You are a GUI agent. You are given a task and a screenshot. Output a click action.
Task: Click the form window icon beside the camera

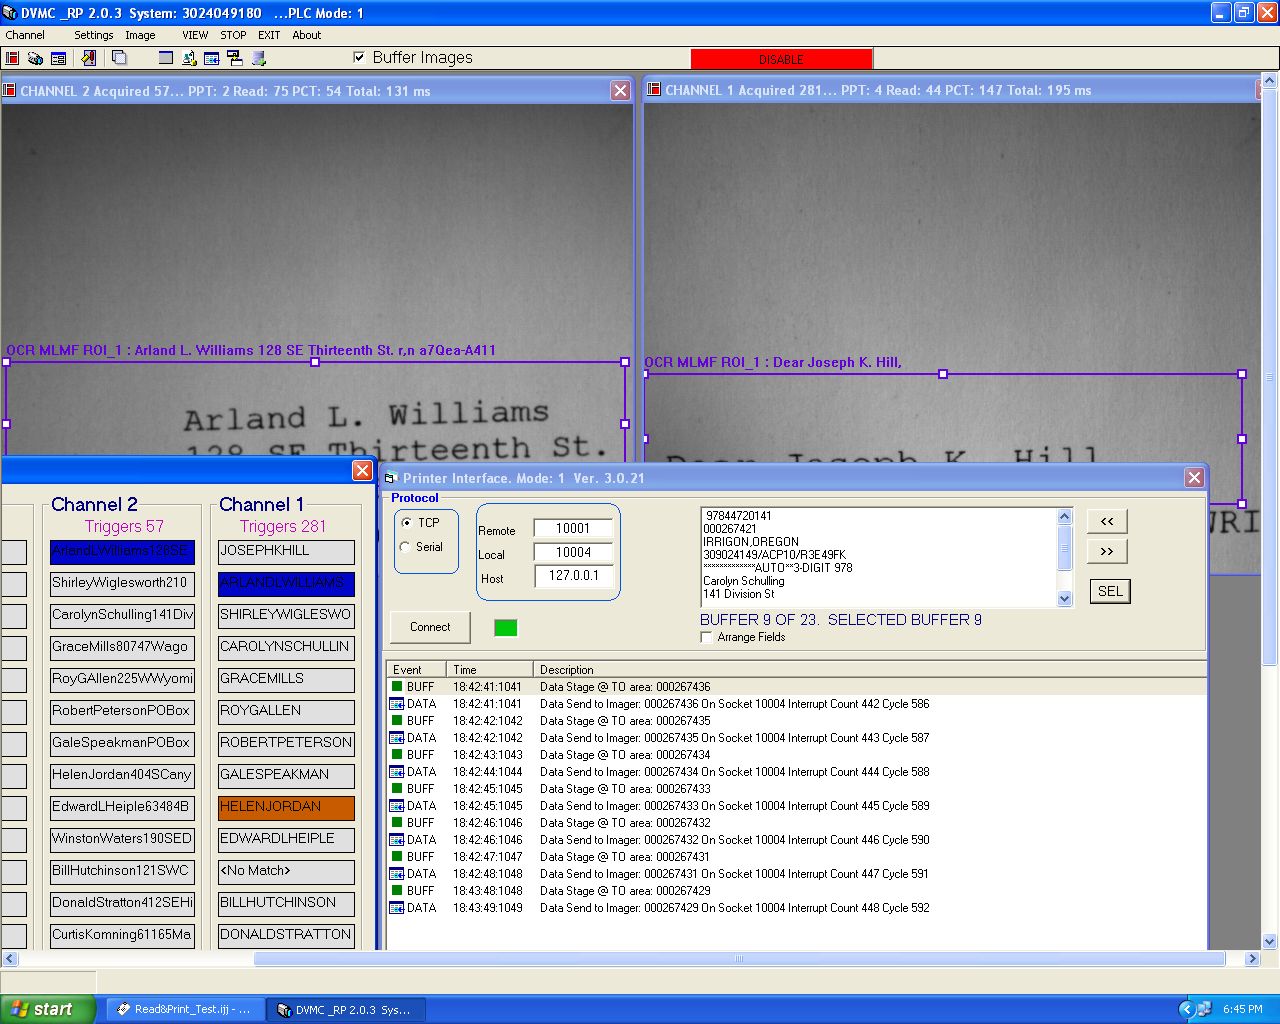click(x=58, y=59)
